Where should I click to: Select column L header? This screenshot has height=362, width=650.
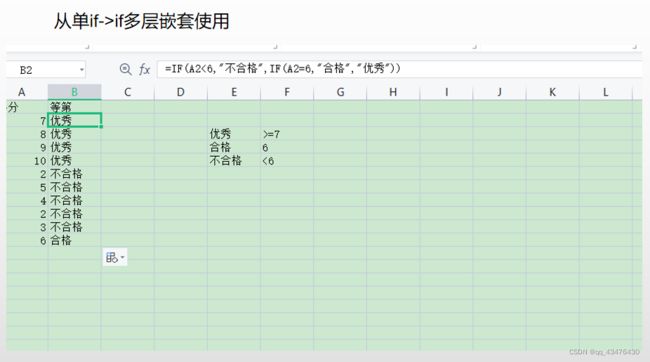pyautogui.click(x=605, y=92)
